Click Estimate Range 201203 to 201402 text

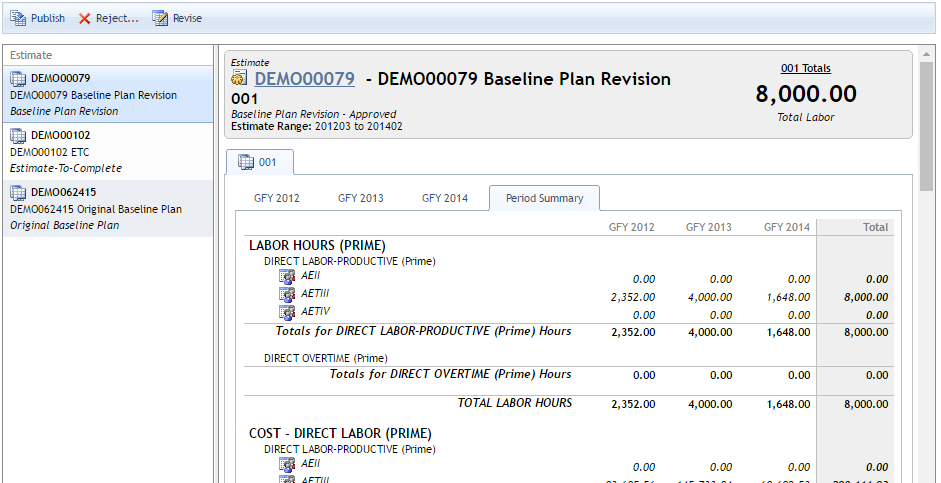point(317,127)
